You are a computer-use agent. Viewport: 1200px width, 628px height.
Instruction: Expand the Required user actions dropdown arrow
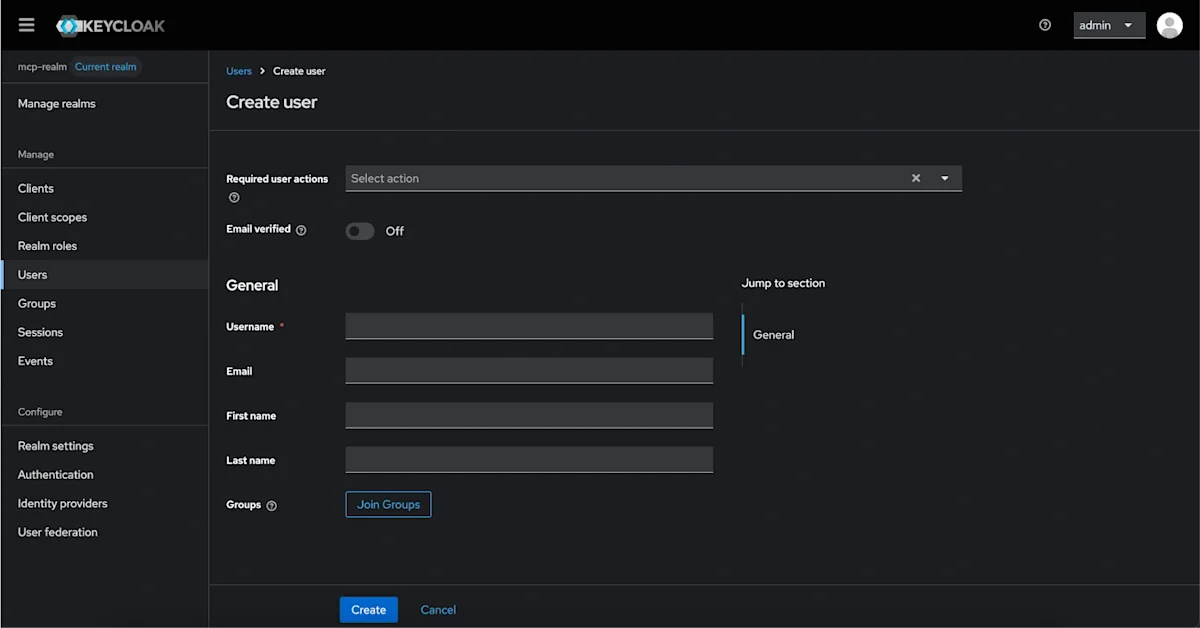pyautogui.click(x=945, y=178)
